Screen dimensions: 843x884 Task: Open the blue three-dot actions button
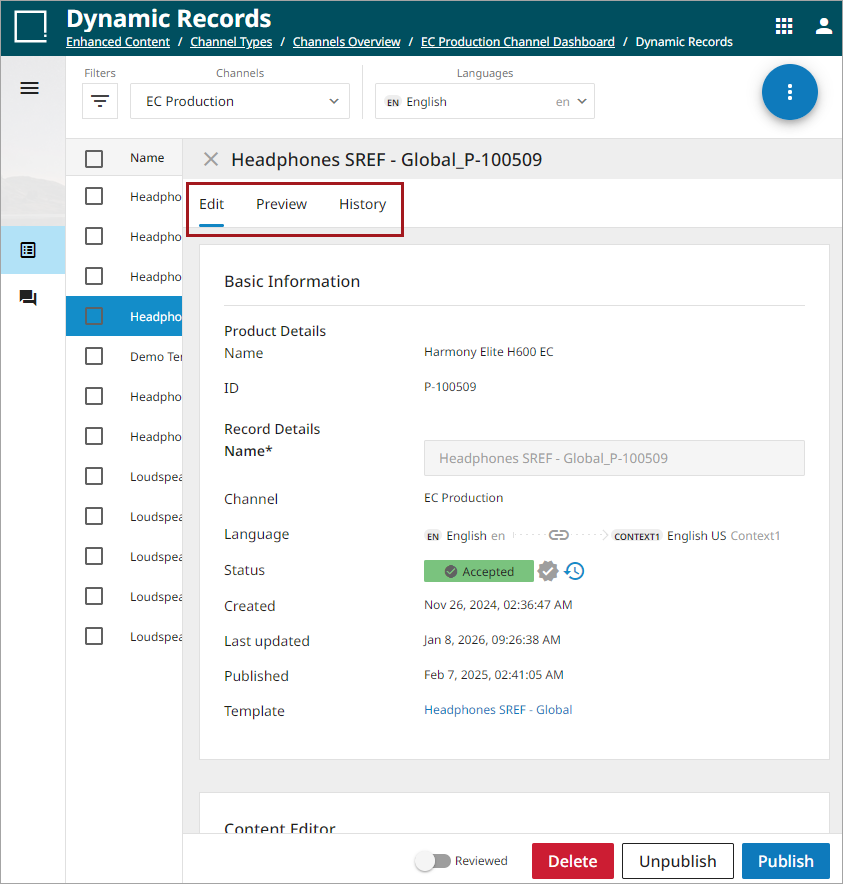click(x=790, y=92)
